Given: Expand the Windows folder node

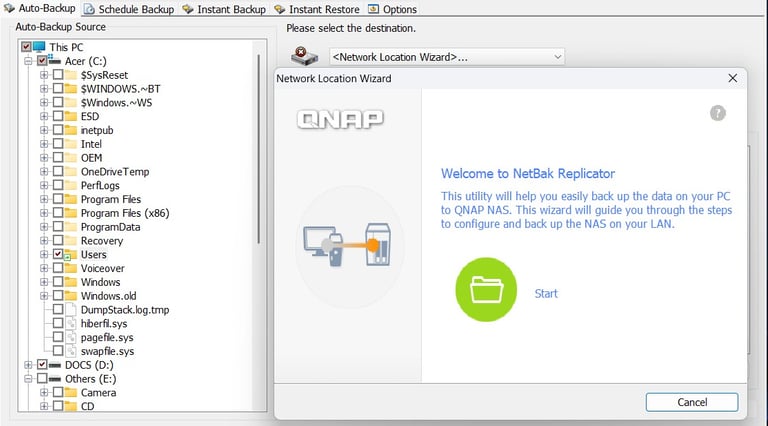Looking at the screenshot, I should pyautogui.click(x=44, y=282).
